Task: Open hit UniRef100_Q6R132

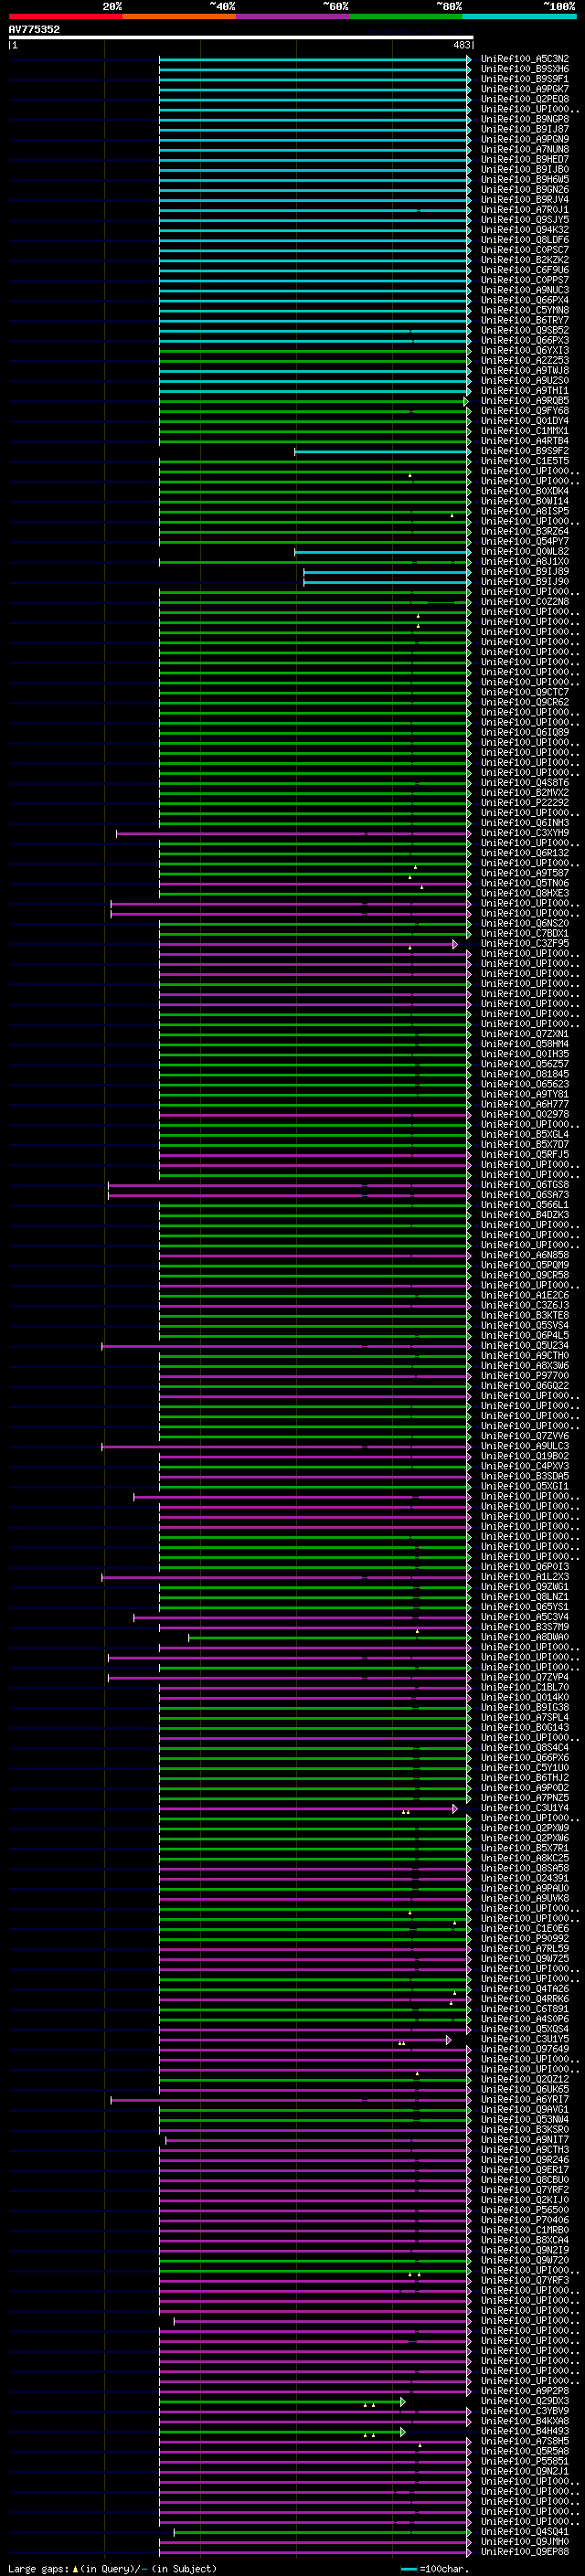Action: [x=525, y=853]
